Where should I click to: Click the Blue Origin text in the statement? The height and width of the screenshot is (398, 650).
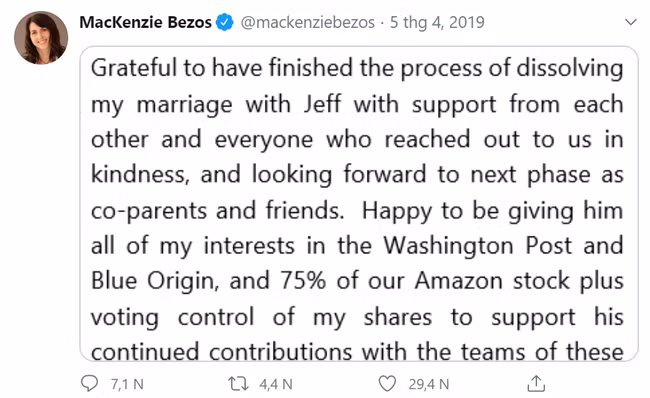click(153, 281)
